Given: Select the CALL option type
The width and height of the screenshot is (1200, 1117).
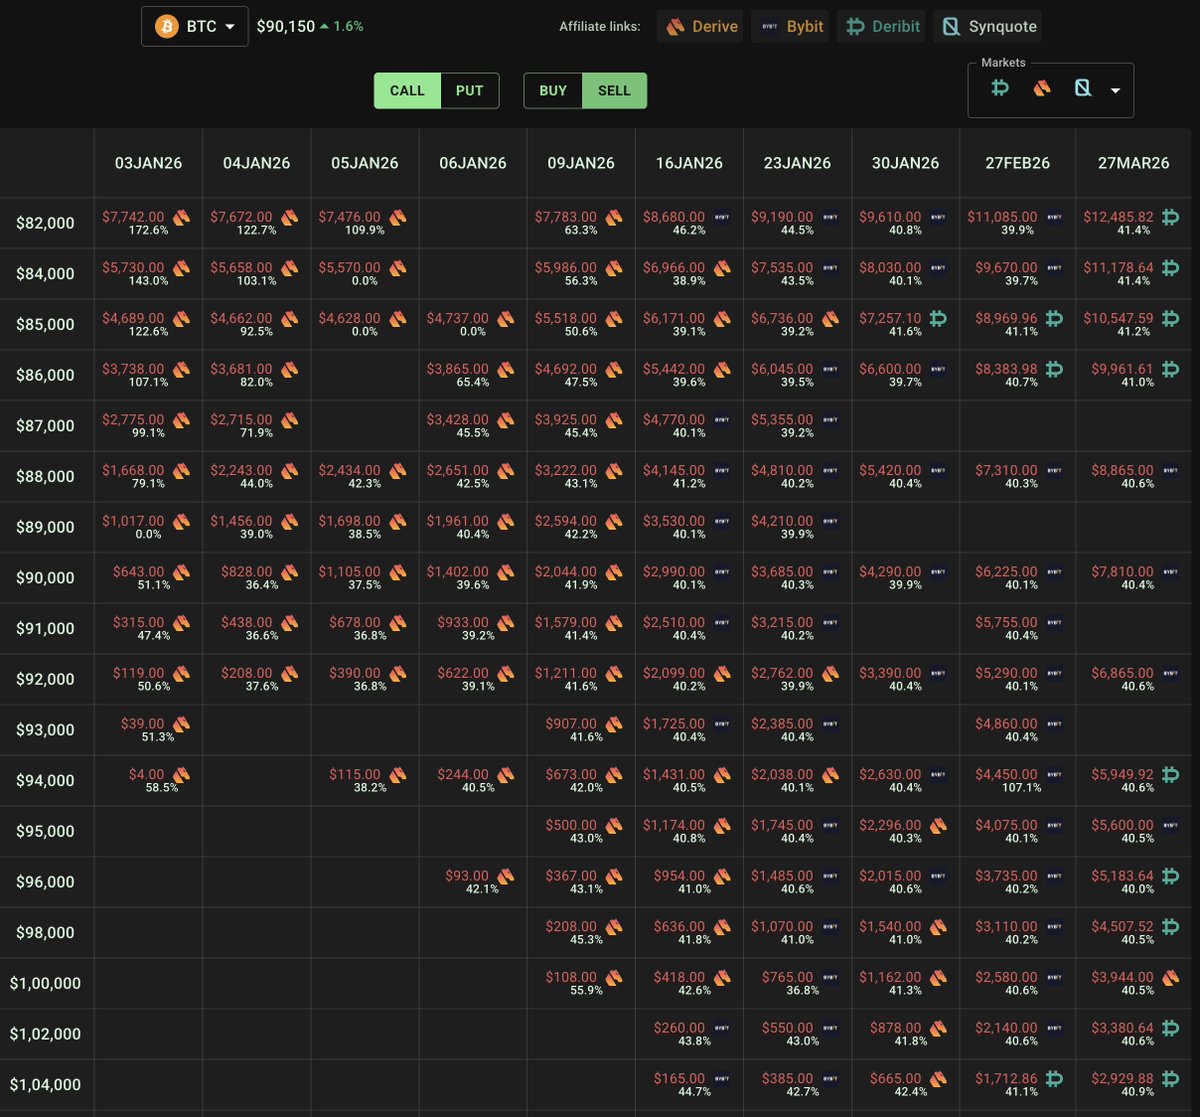Looking at the screenshot, I should click(x=407, y=90).
